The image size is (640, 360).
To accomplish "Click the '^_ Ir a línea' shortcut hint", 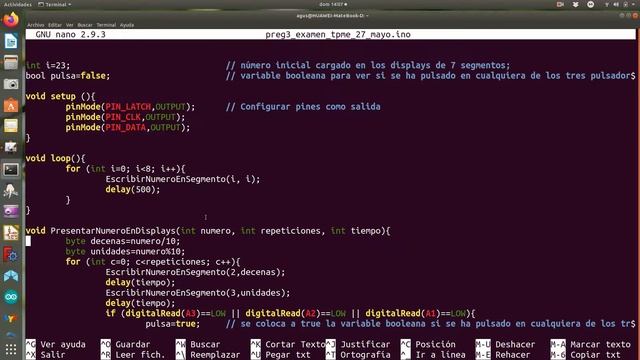I will [x=433, y=355].
